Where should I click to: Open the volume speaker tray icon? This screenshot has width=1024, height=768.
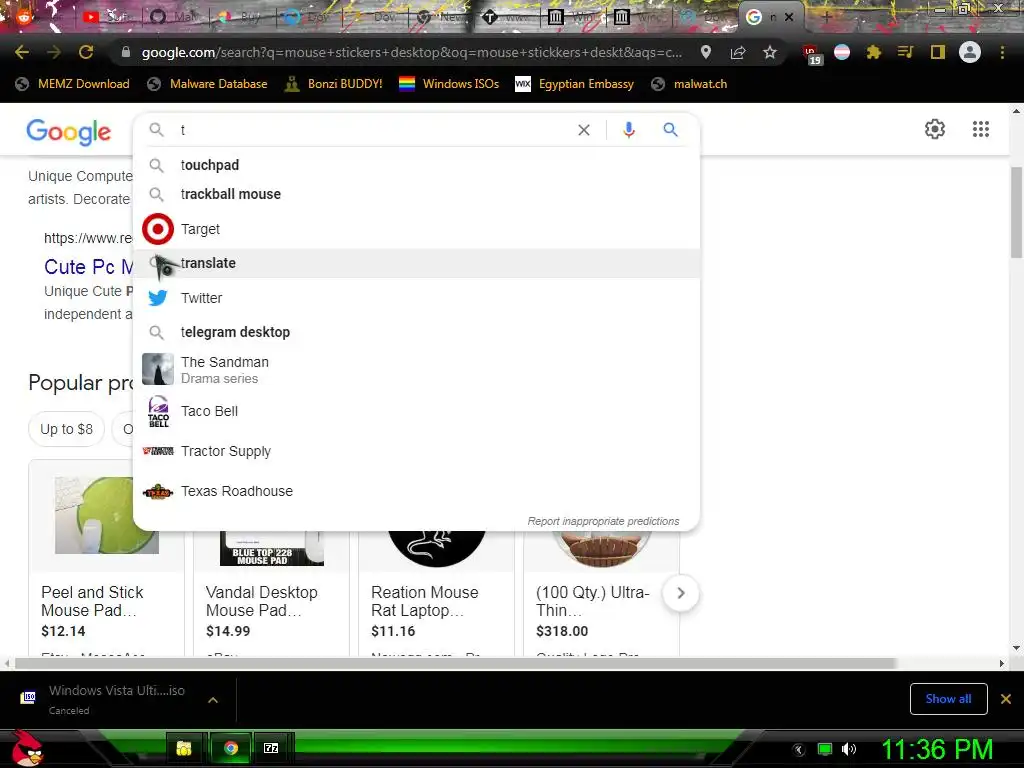tap(849, 749)
